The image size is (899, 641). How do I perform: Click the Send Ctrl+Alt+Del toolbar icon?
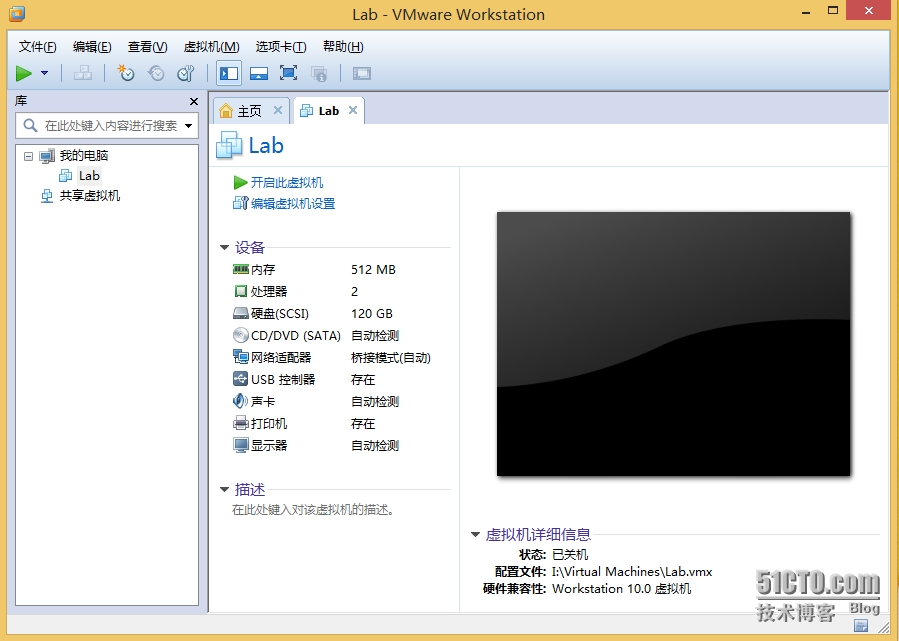[83, 73]
